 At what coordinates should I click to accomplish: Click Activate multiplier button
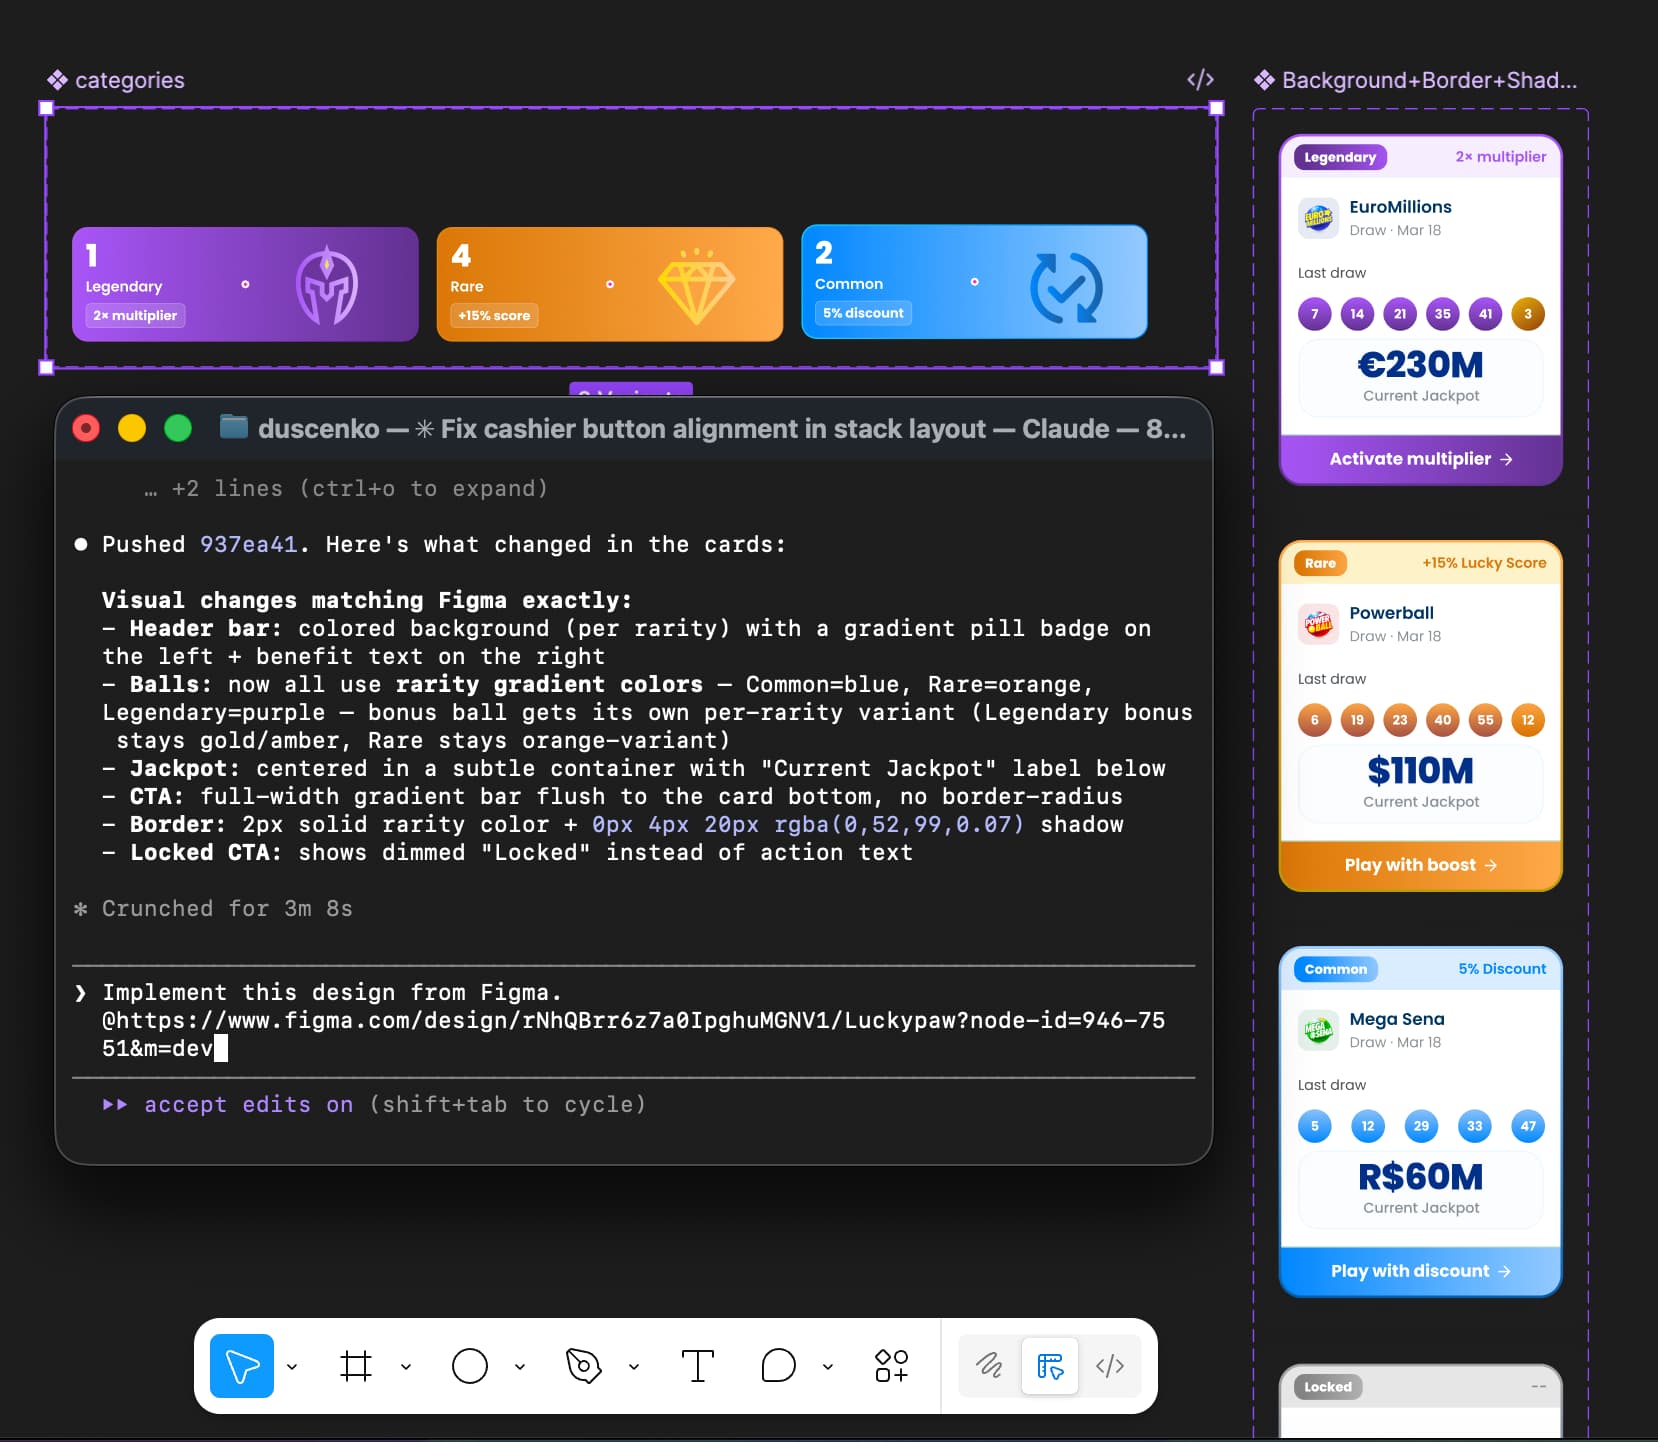click(x=1421, y=459)
